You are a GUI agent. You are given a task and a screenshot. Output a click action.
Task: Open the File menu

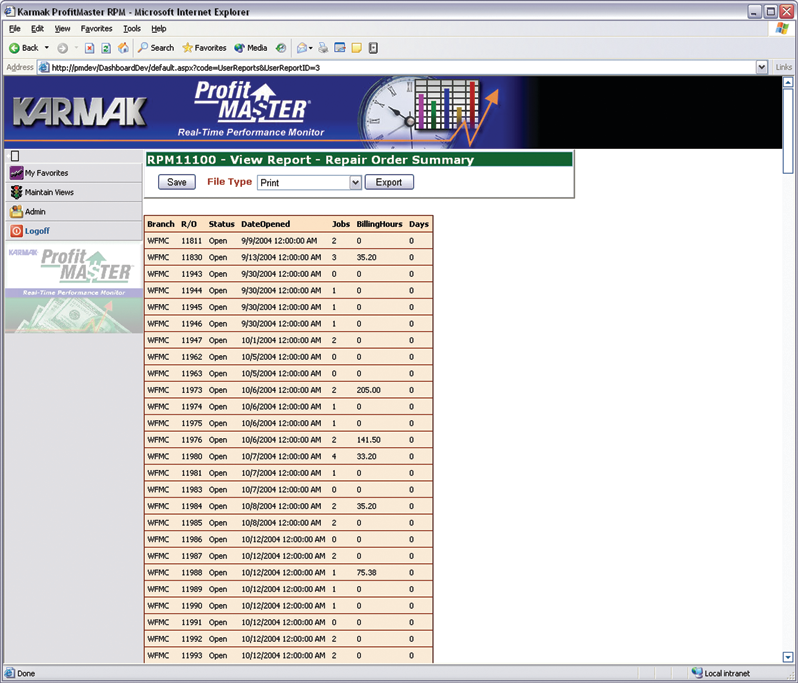[x=15, y=29]
